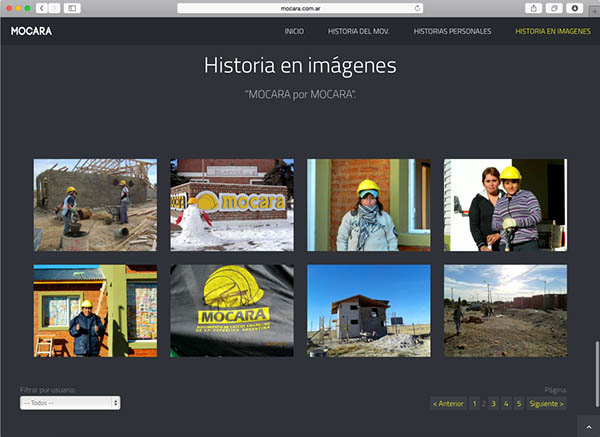Click the mocara.com.ar address bar
The image size is (600, 437).
(x=300, y=8)
